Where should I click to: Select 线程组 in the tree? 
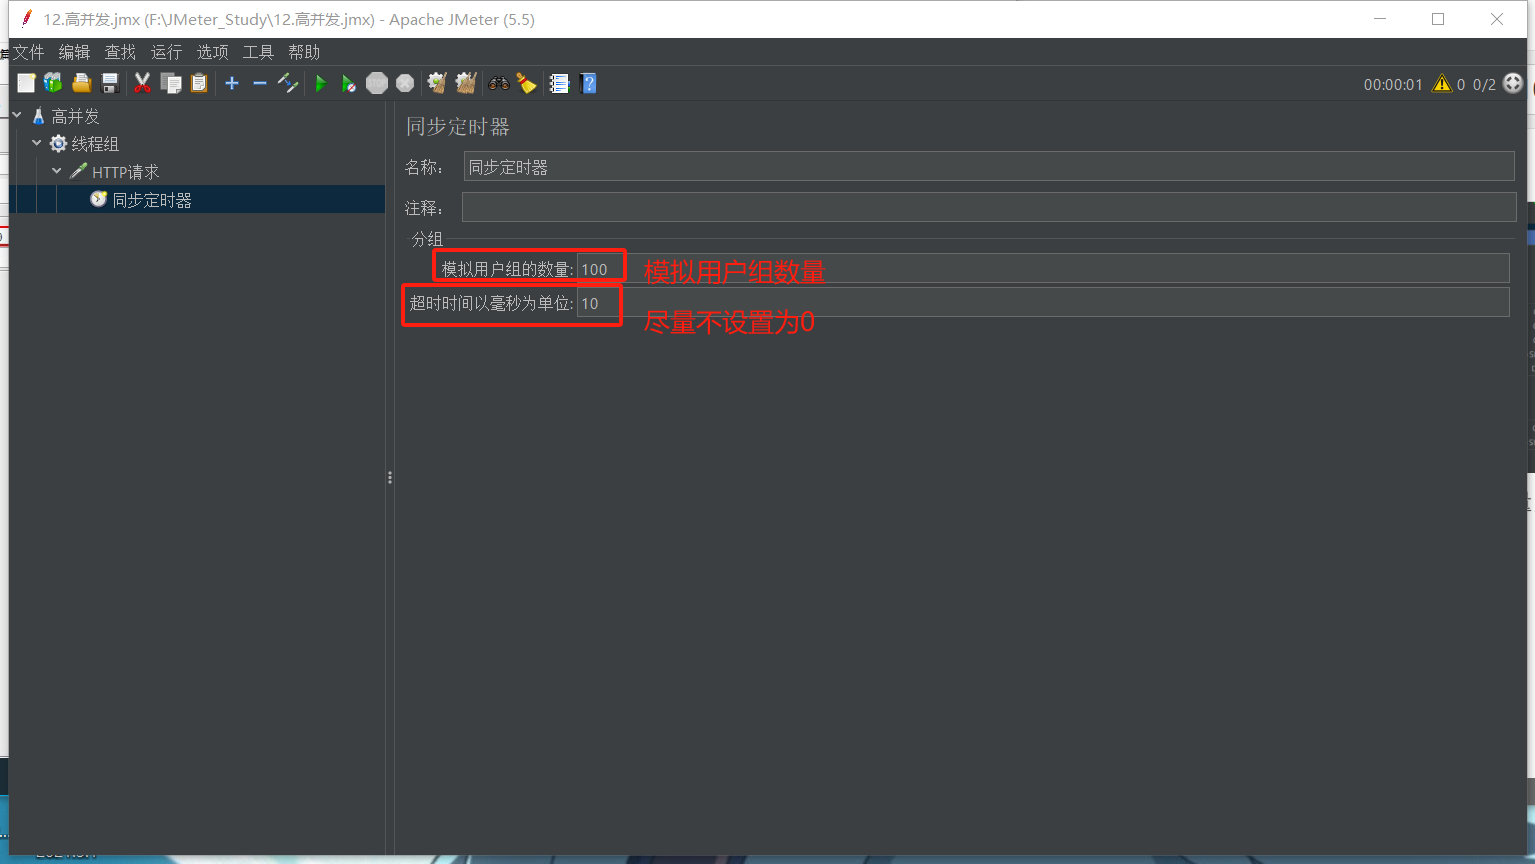coord(95,144)
